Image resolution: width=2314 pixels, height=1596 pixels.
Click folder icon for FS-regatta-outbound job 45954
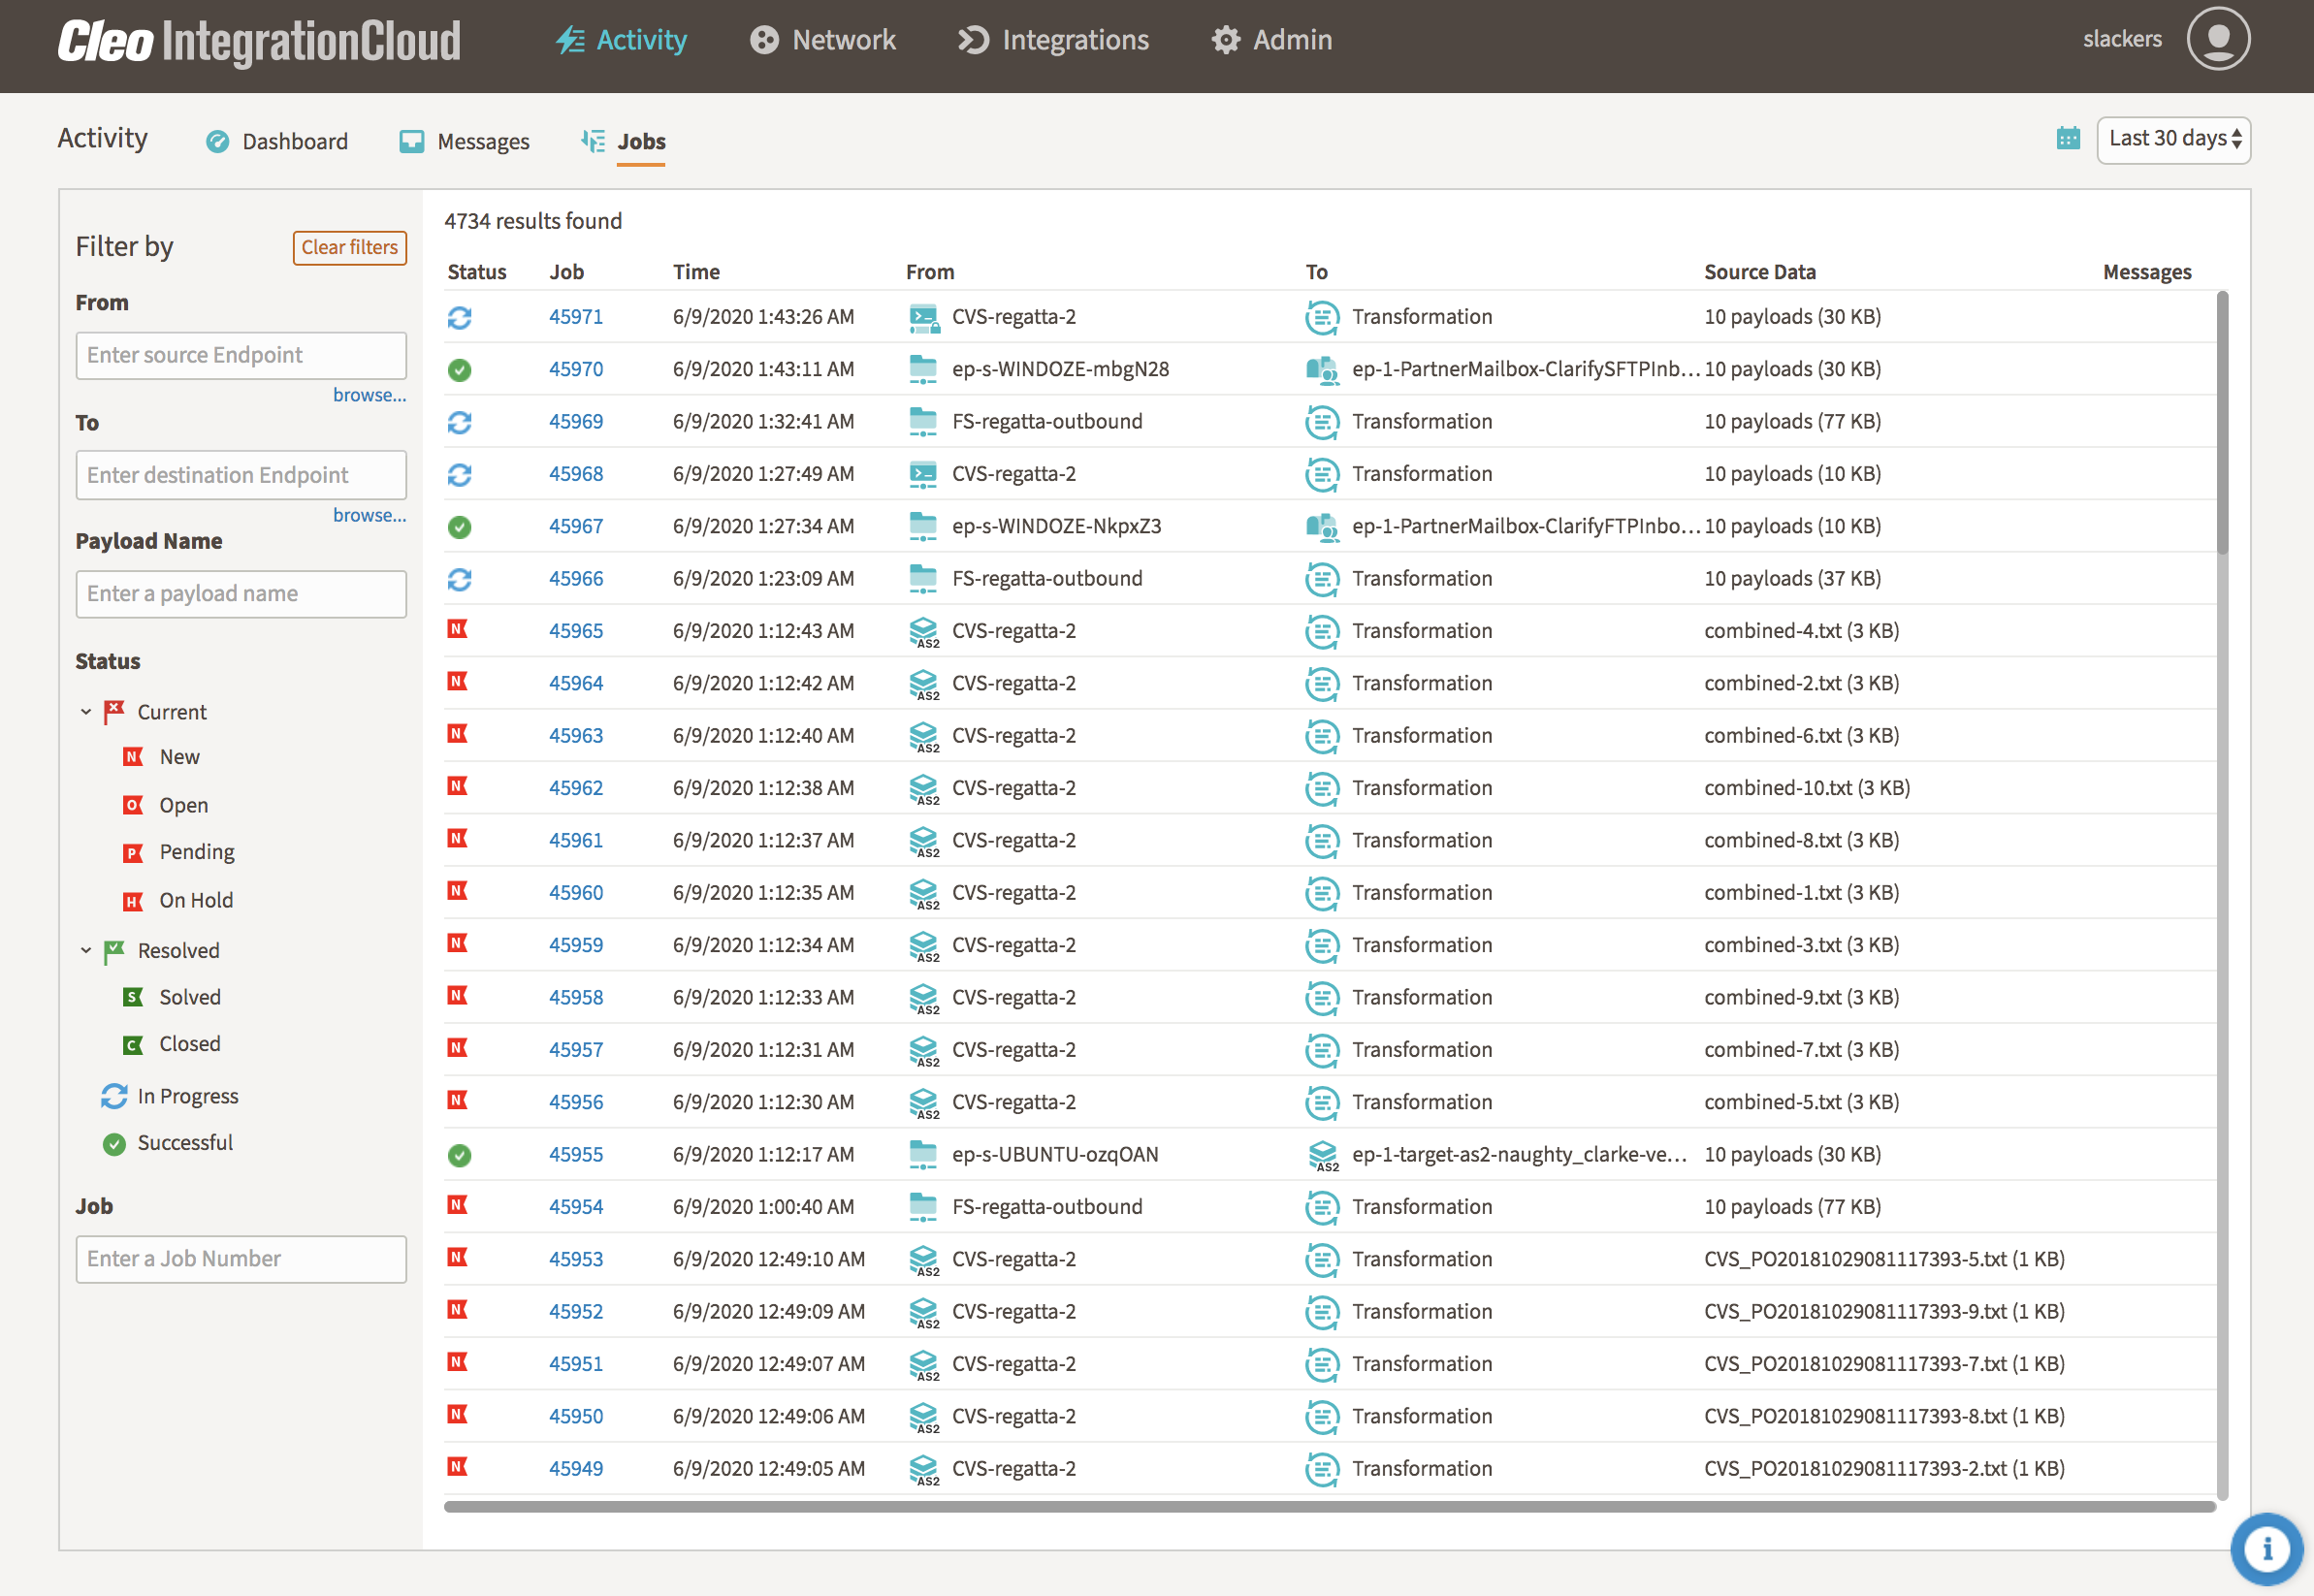point(923,1208)
